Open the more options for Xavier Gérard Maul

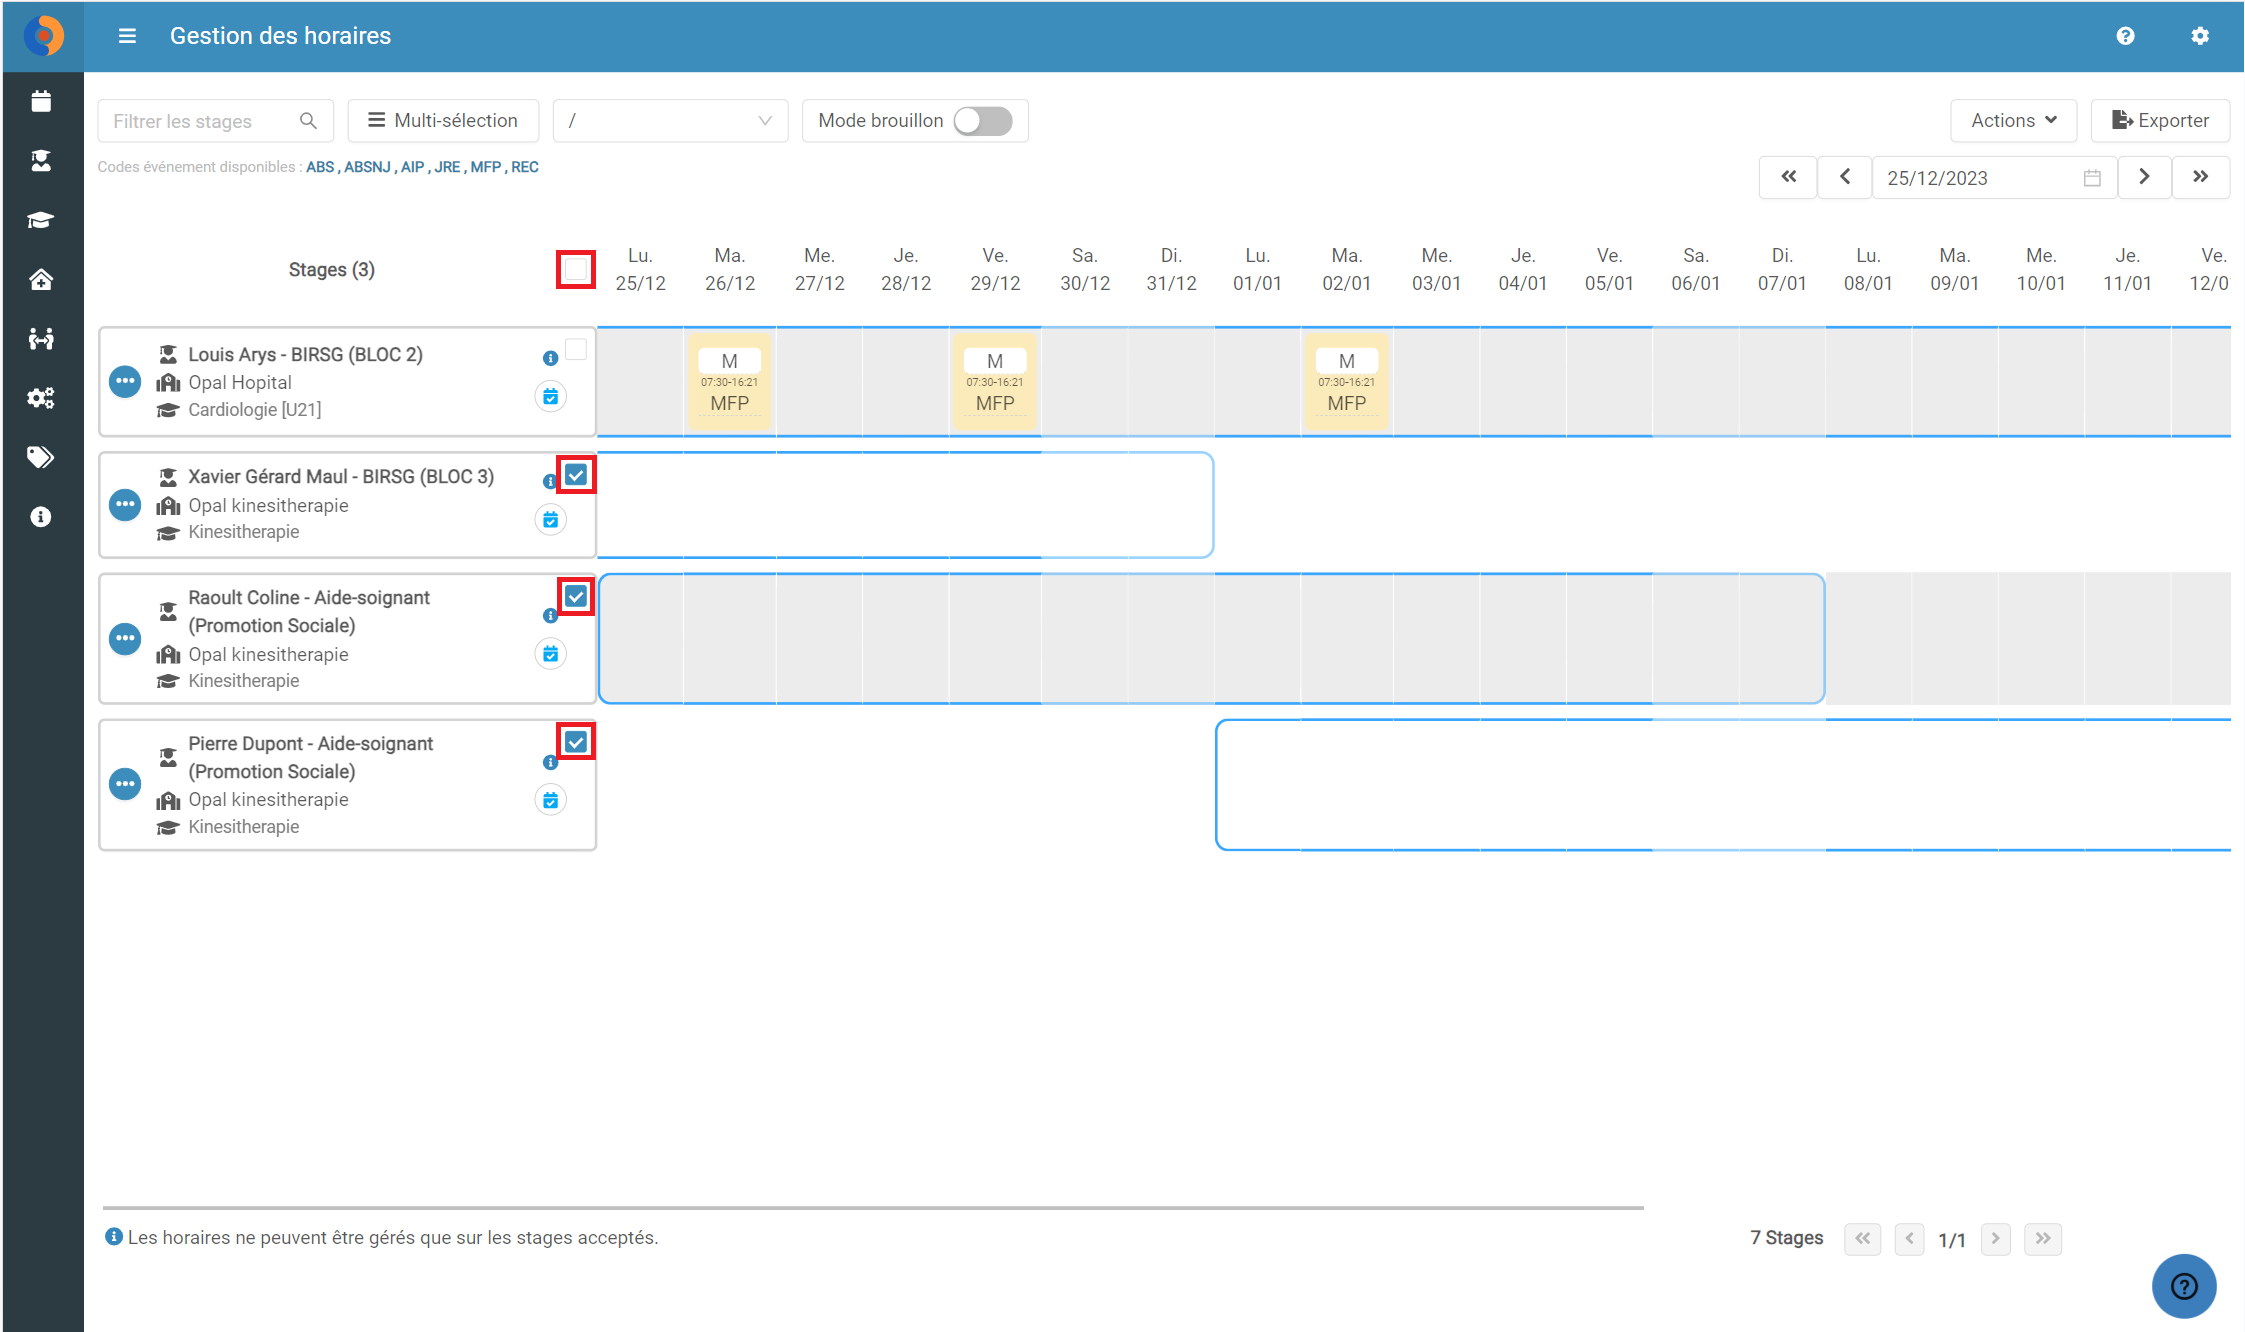tap(125, 505)
